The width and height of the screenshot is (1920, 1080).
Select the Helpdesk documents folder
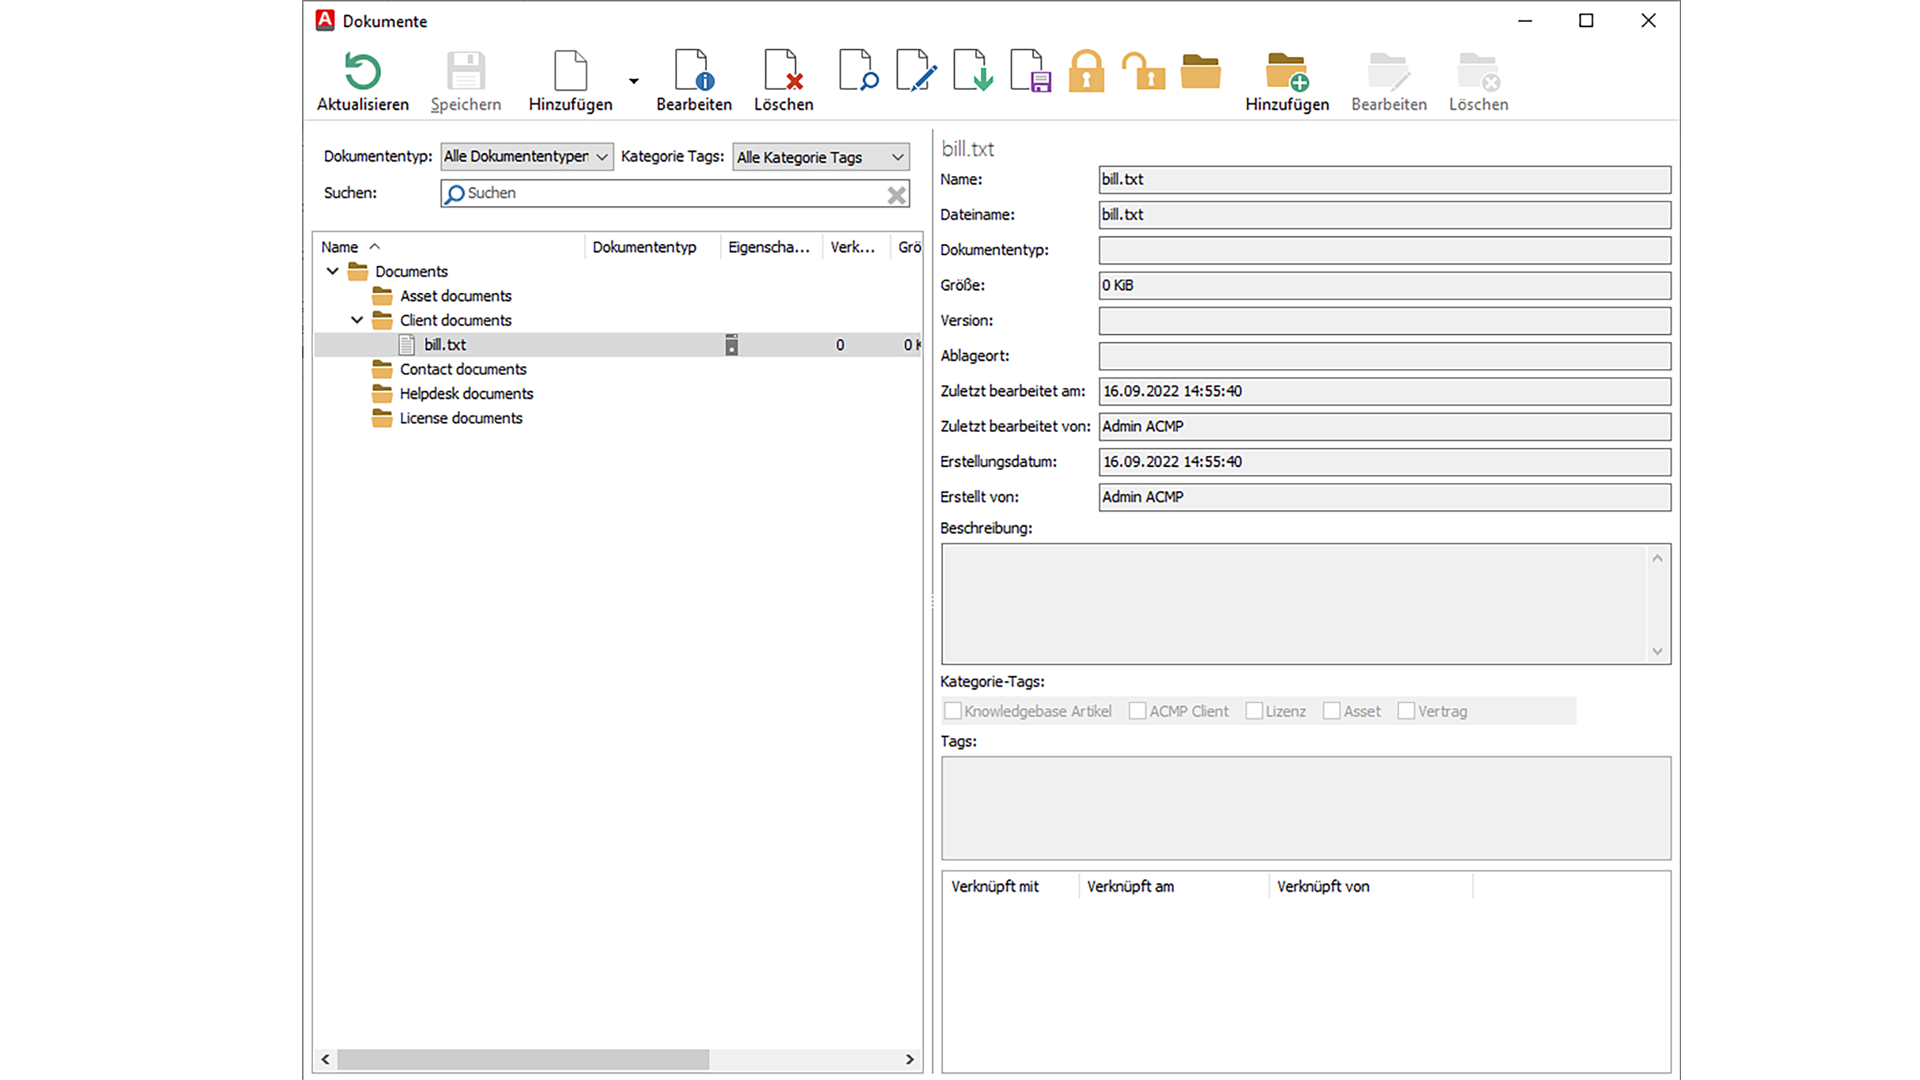467,394
